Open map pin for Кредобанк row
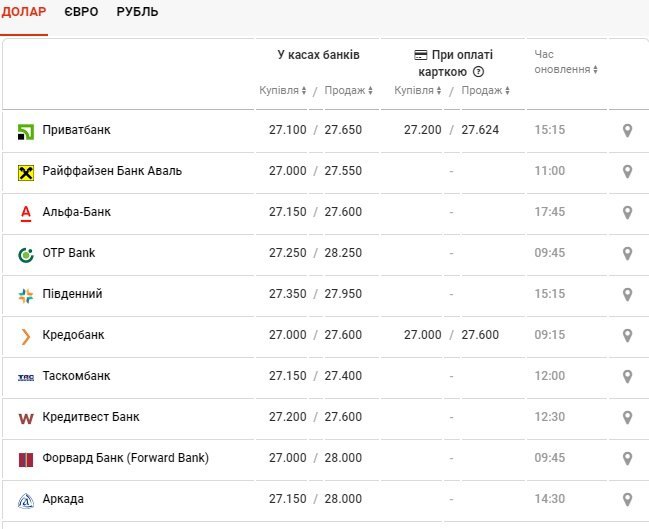 pyautogui.click(x=627, y=336)
